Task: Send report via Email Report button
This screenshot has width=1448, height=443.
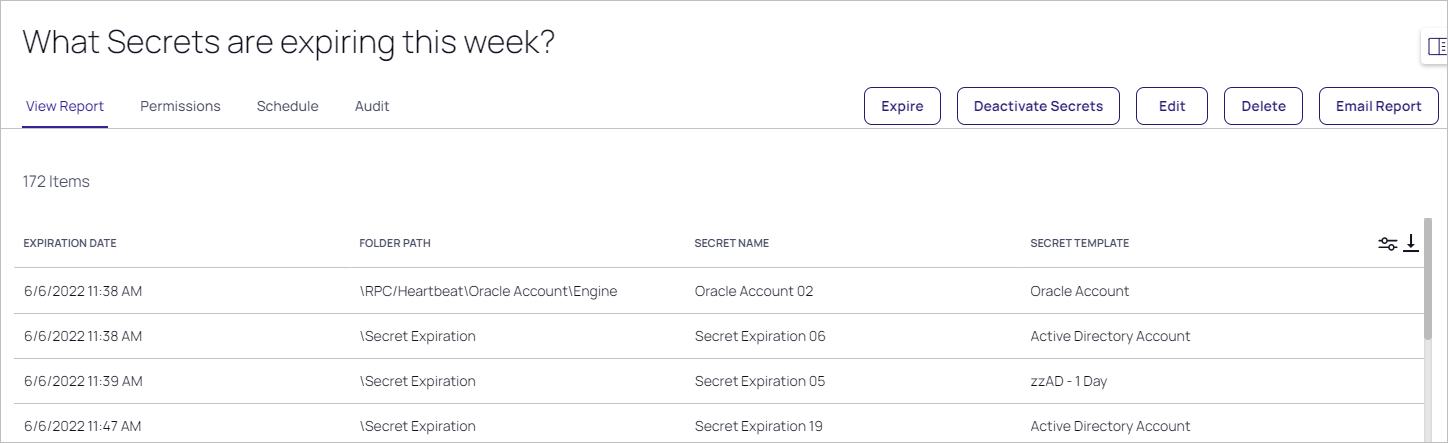Action: click(1378, 106)
